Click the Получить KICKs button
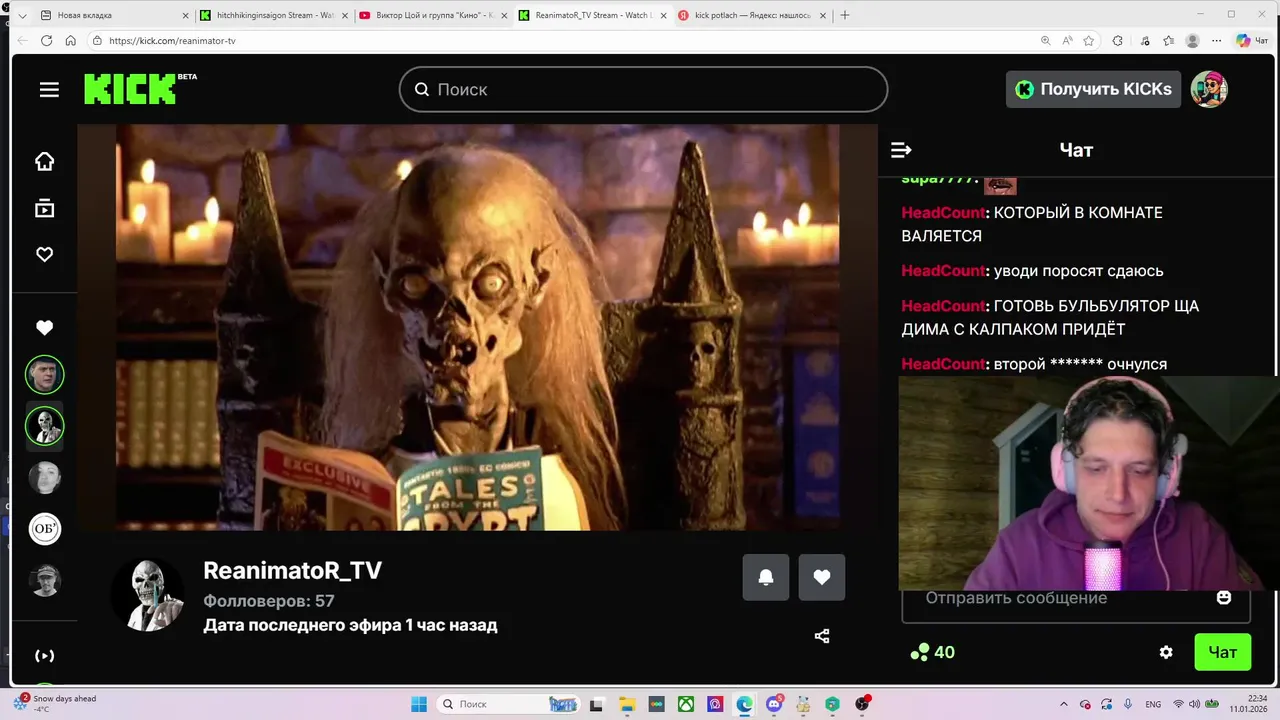 [1093, 89]
